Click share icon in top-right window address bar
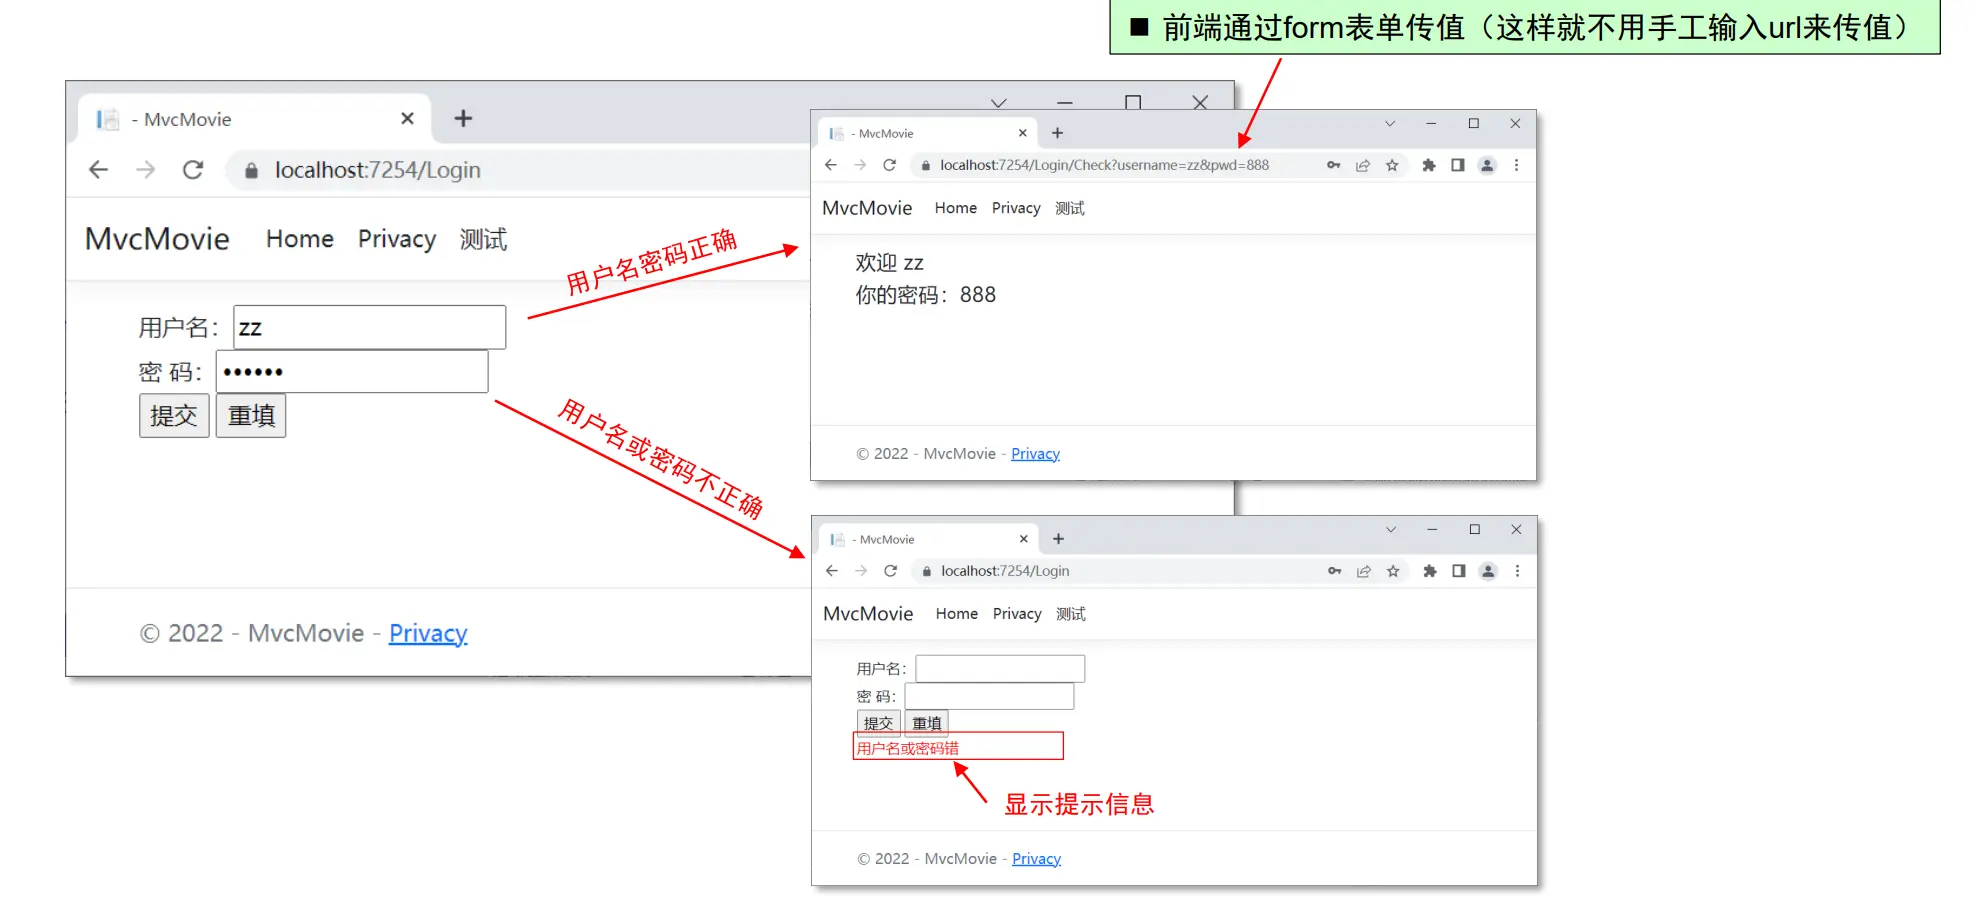 coord(1363,165)
